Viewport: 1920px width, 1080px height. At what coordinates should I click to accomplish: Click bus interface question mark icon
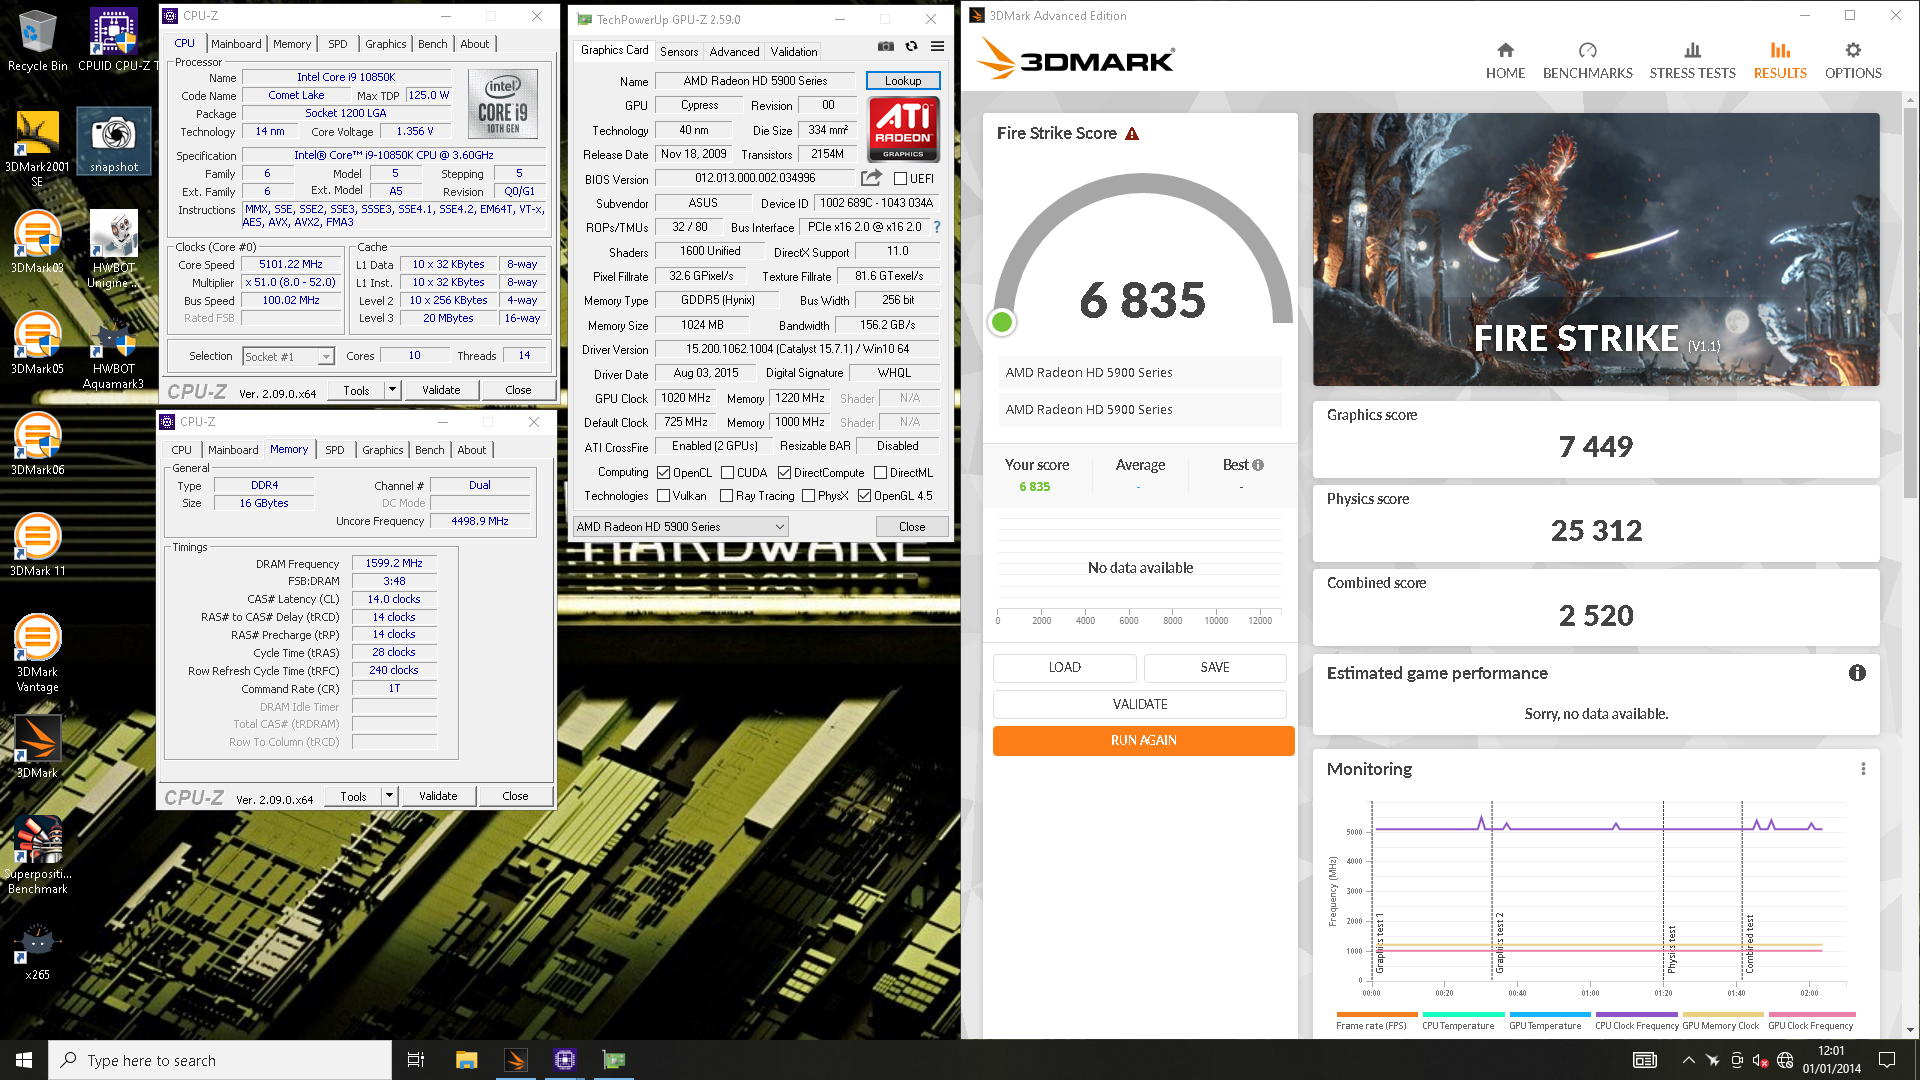(937, 227)
